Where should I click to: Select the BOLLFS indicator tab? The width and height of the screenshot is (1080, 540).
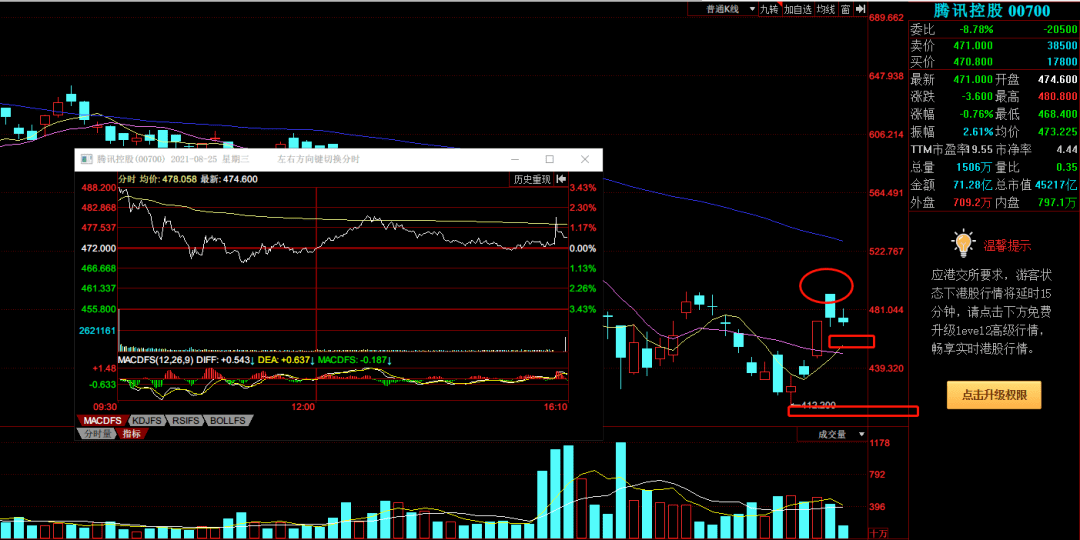[x=228, y=421]
